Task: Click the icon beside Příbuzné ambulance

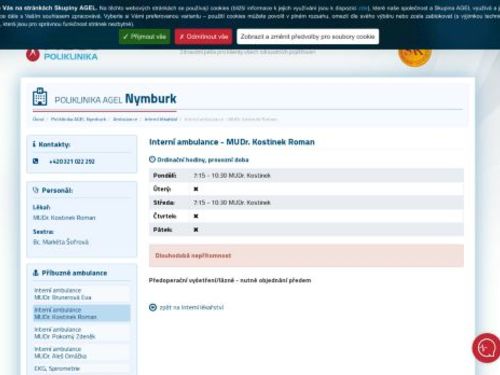Action: [36, 273]
